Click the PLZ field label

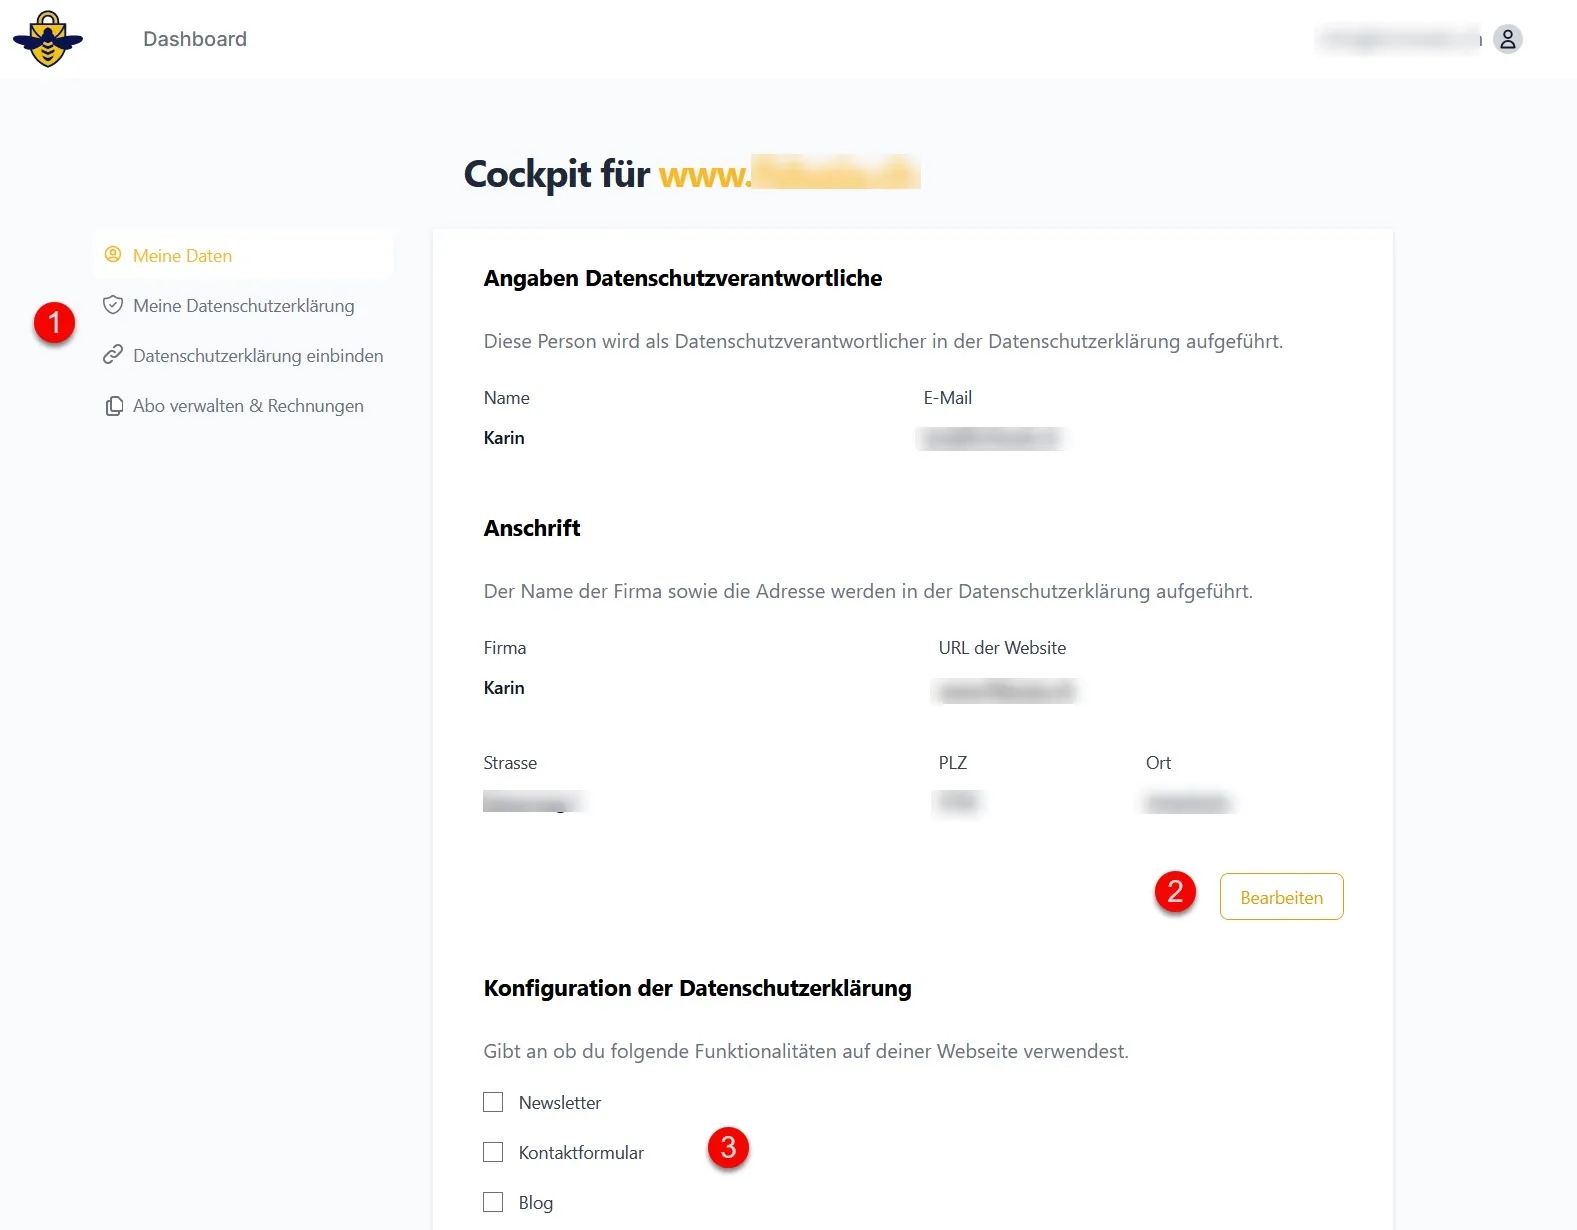pyautogui.click(x=953, y=763)
